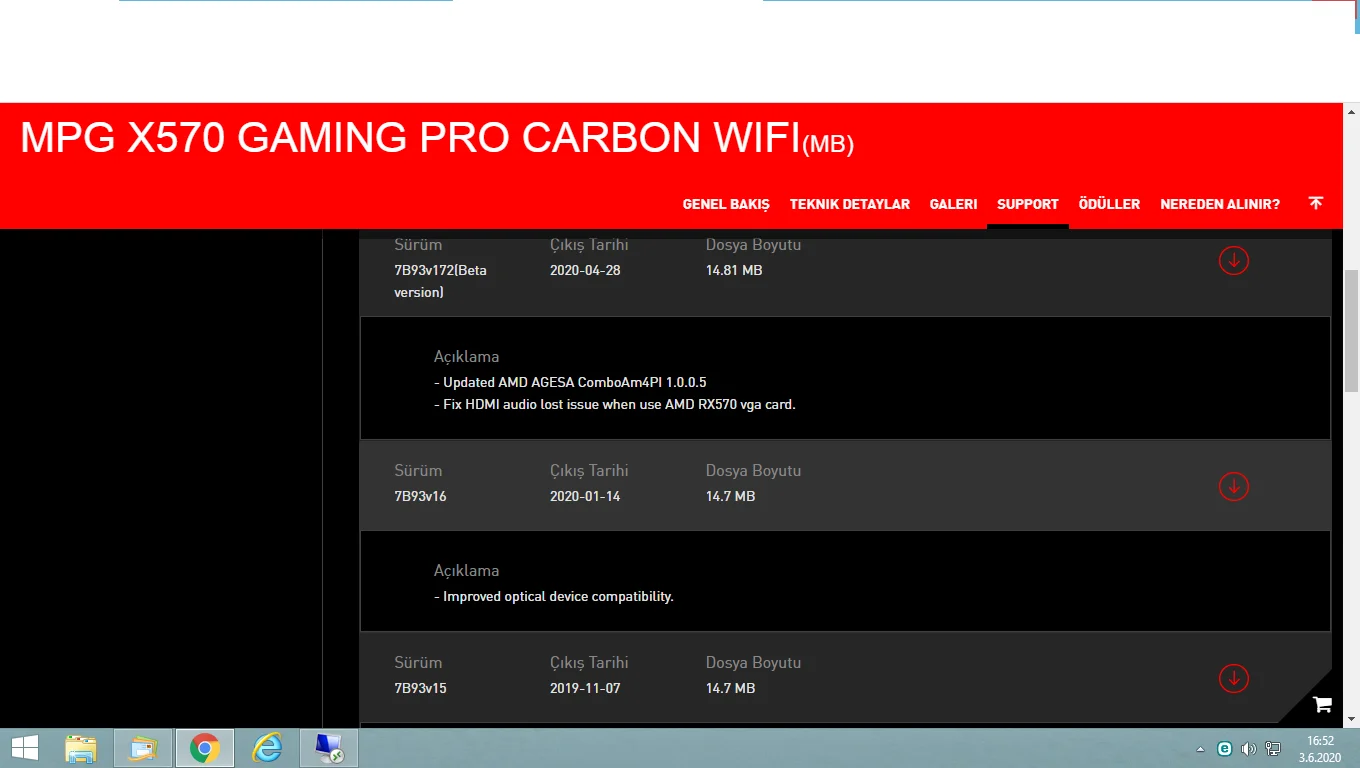This screenshot has width=1360, height=768.
Task: Launch Internet Explorer from the taskbar
Action: 266,748
